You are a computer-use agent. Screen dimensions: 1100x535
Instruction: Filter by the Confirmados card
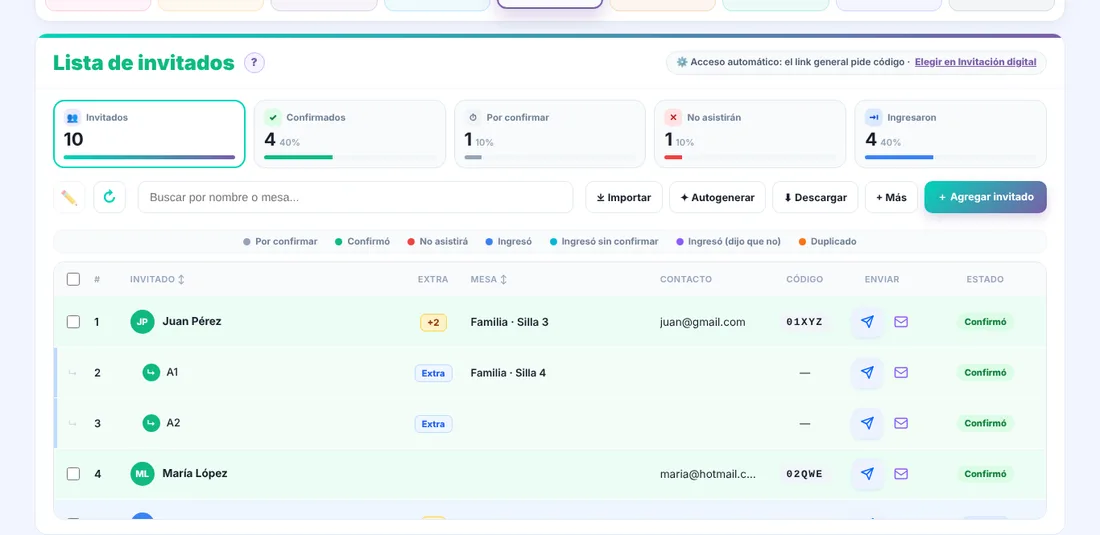click(349, 134)
